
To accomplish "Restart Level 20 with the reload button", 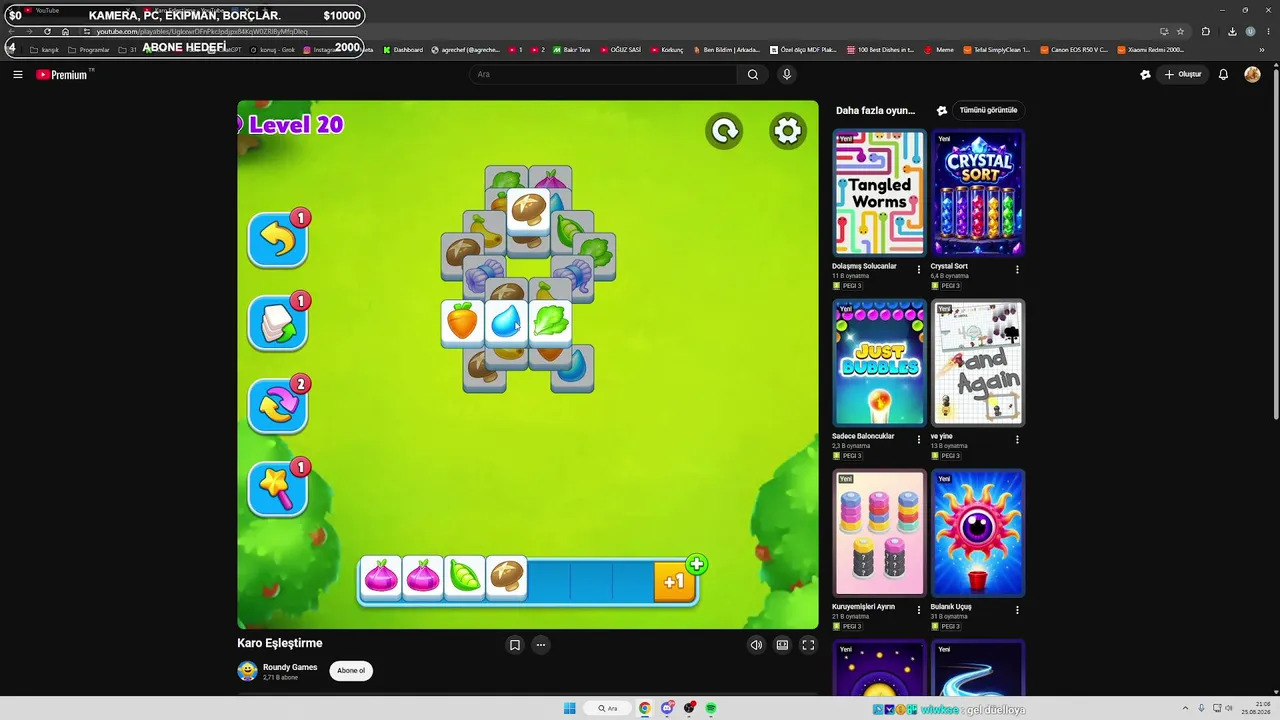I will click(x=724, y=130).
